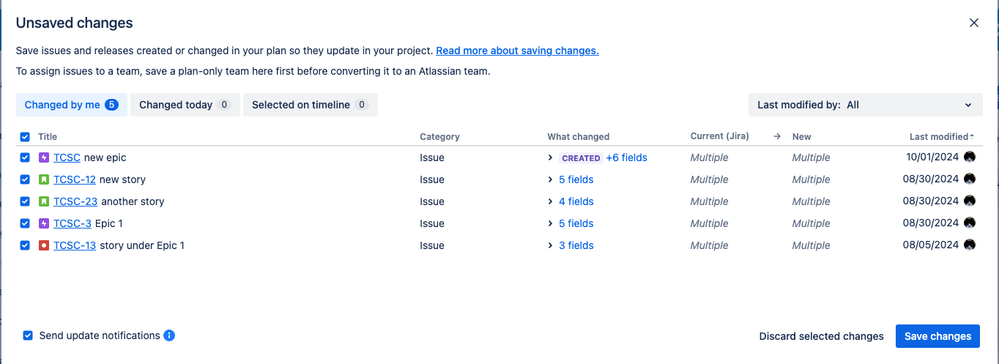The height and width of the screenshot is (364, 999).
Task: Sort by the Last modified column header
Action: 942,136
